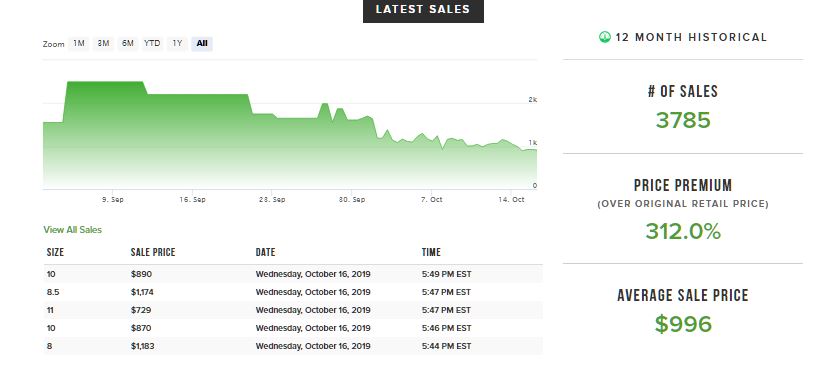
Task: Select the Latest Sales tab header
Action: click(x=423, y=10)
